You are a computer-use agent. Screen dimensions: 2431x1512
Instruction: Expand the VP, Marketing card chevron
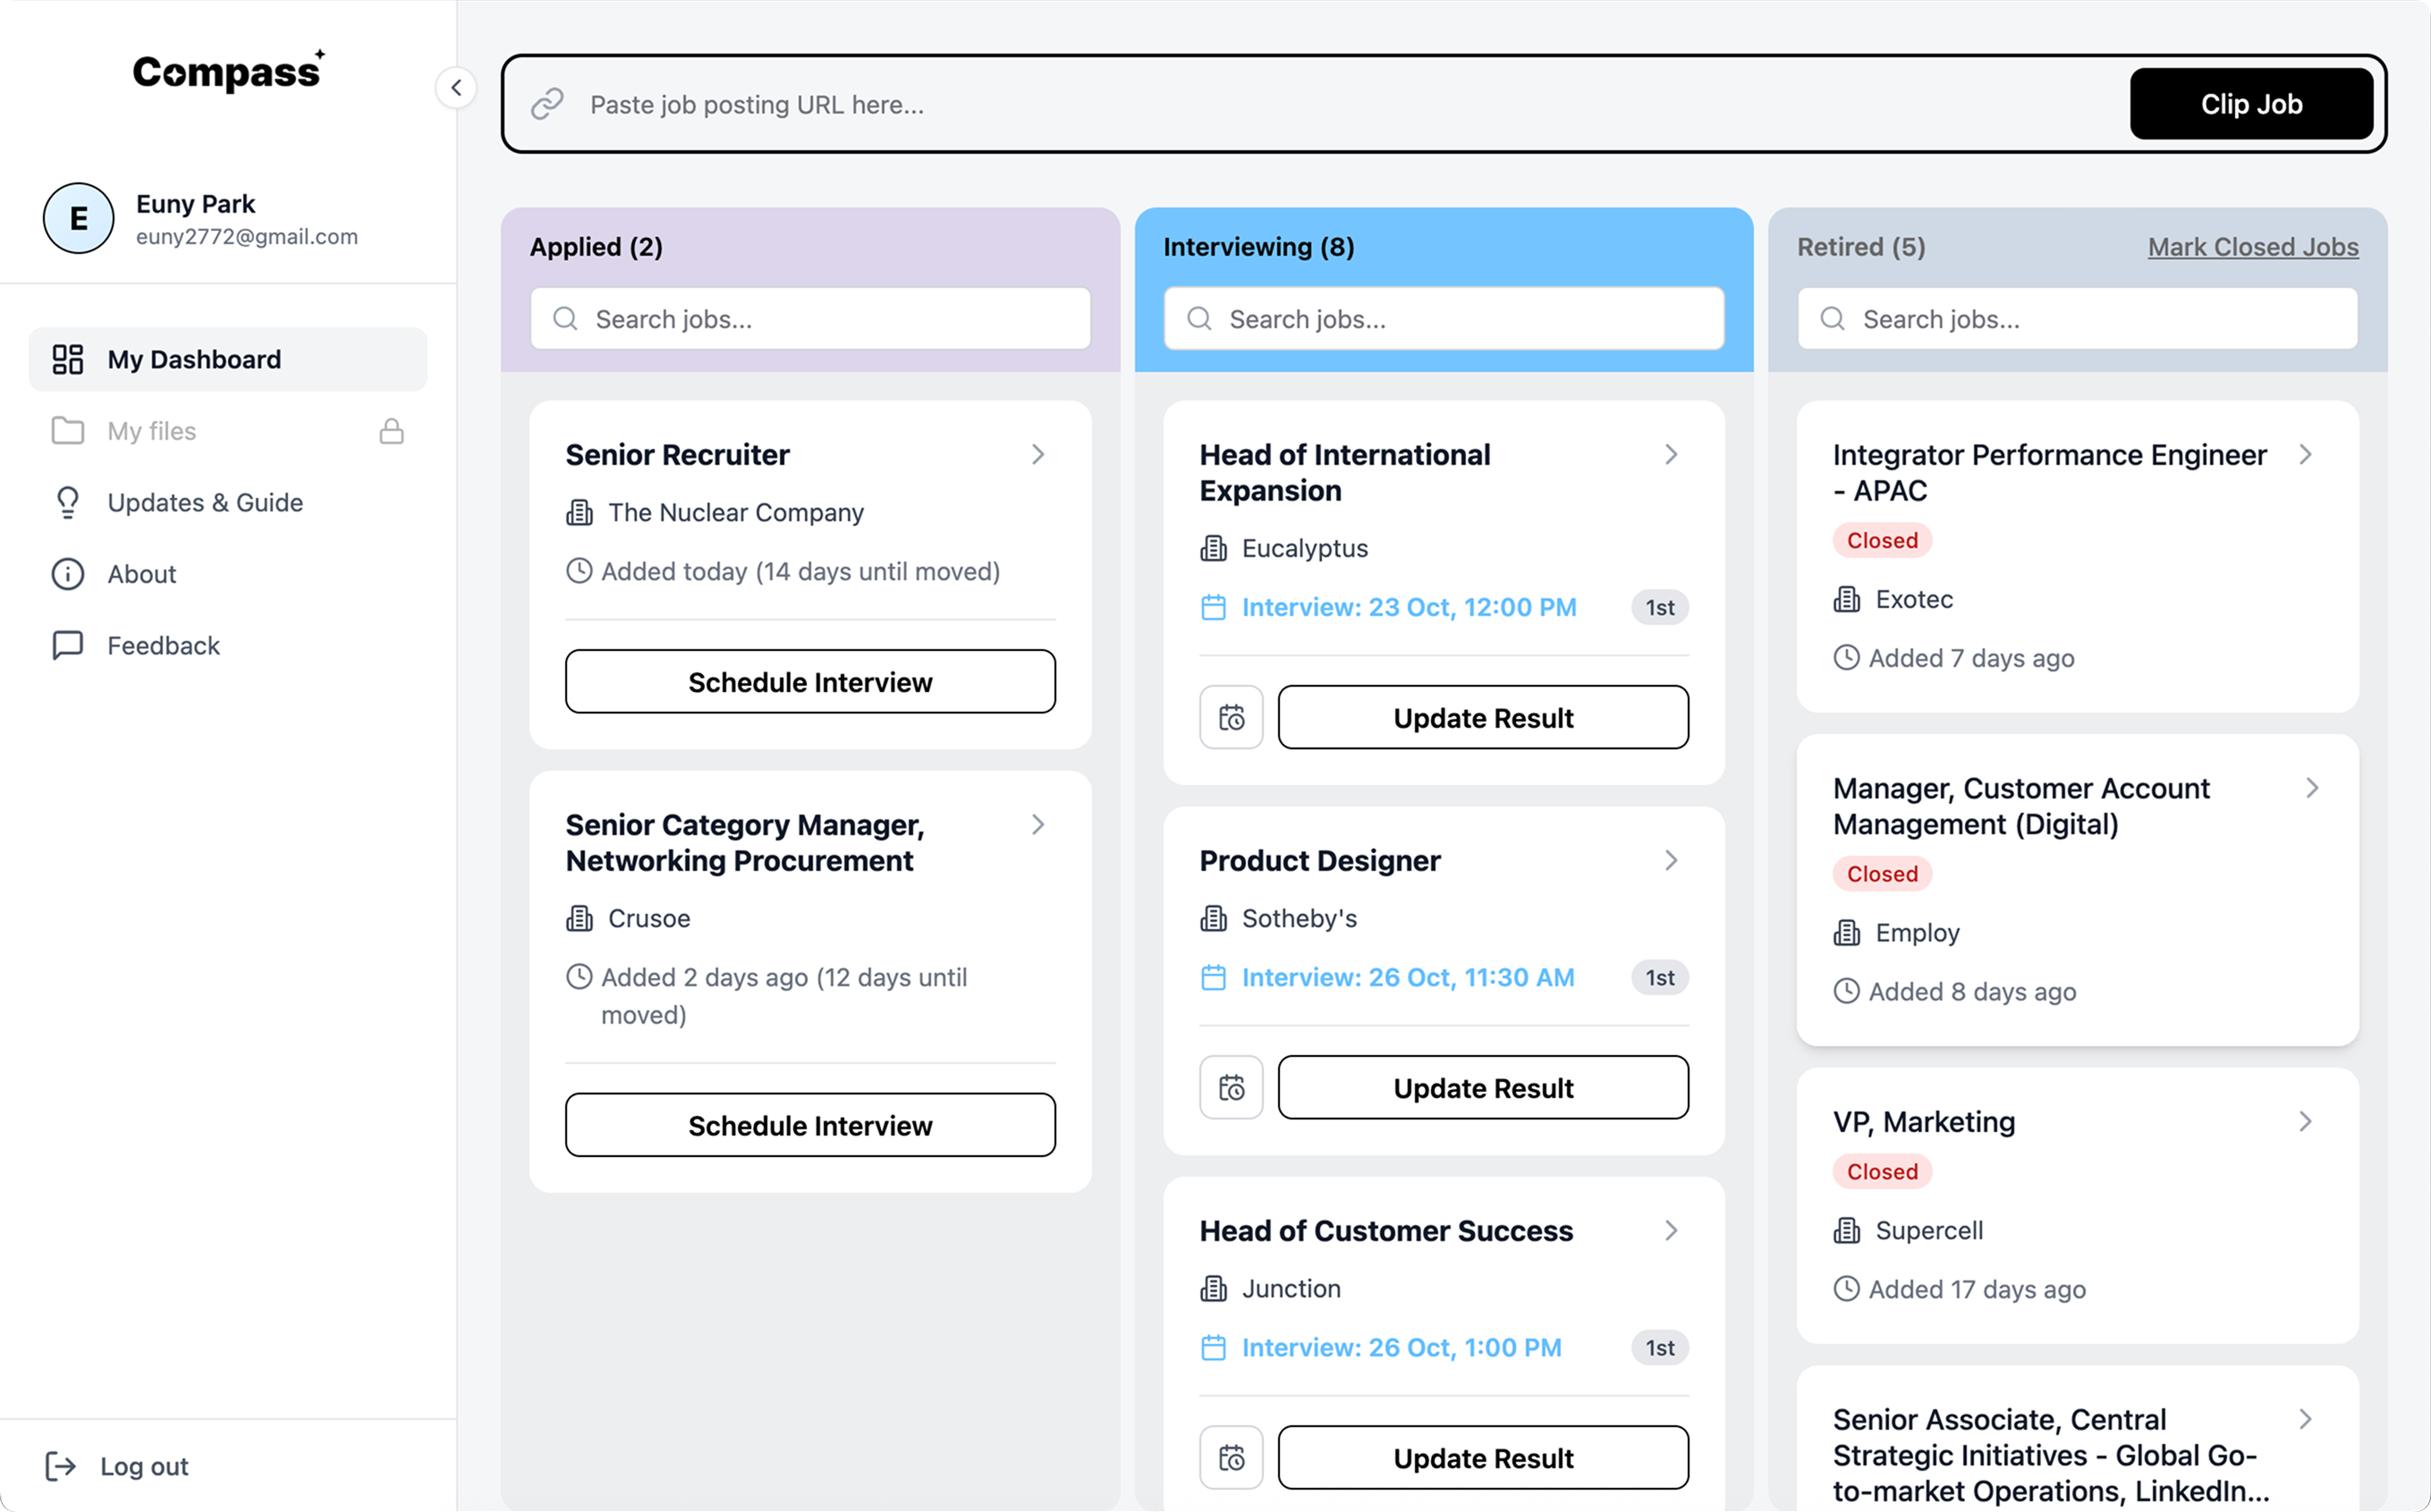click(2305, 1121)
